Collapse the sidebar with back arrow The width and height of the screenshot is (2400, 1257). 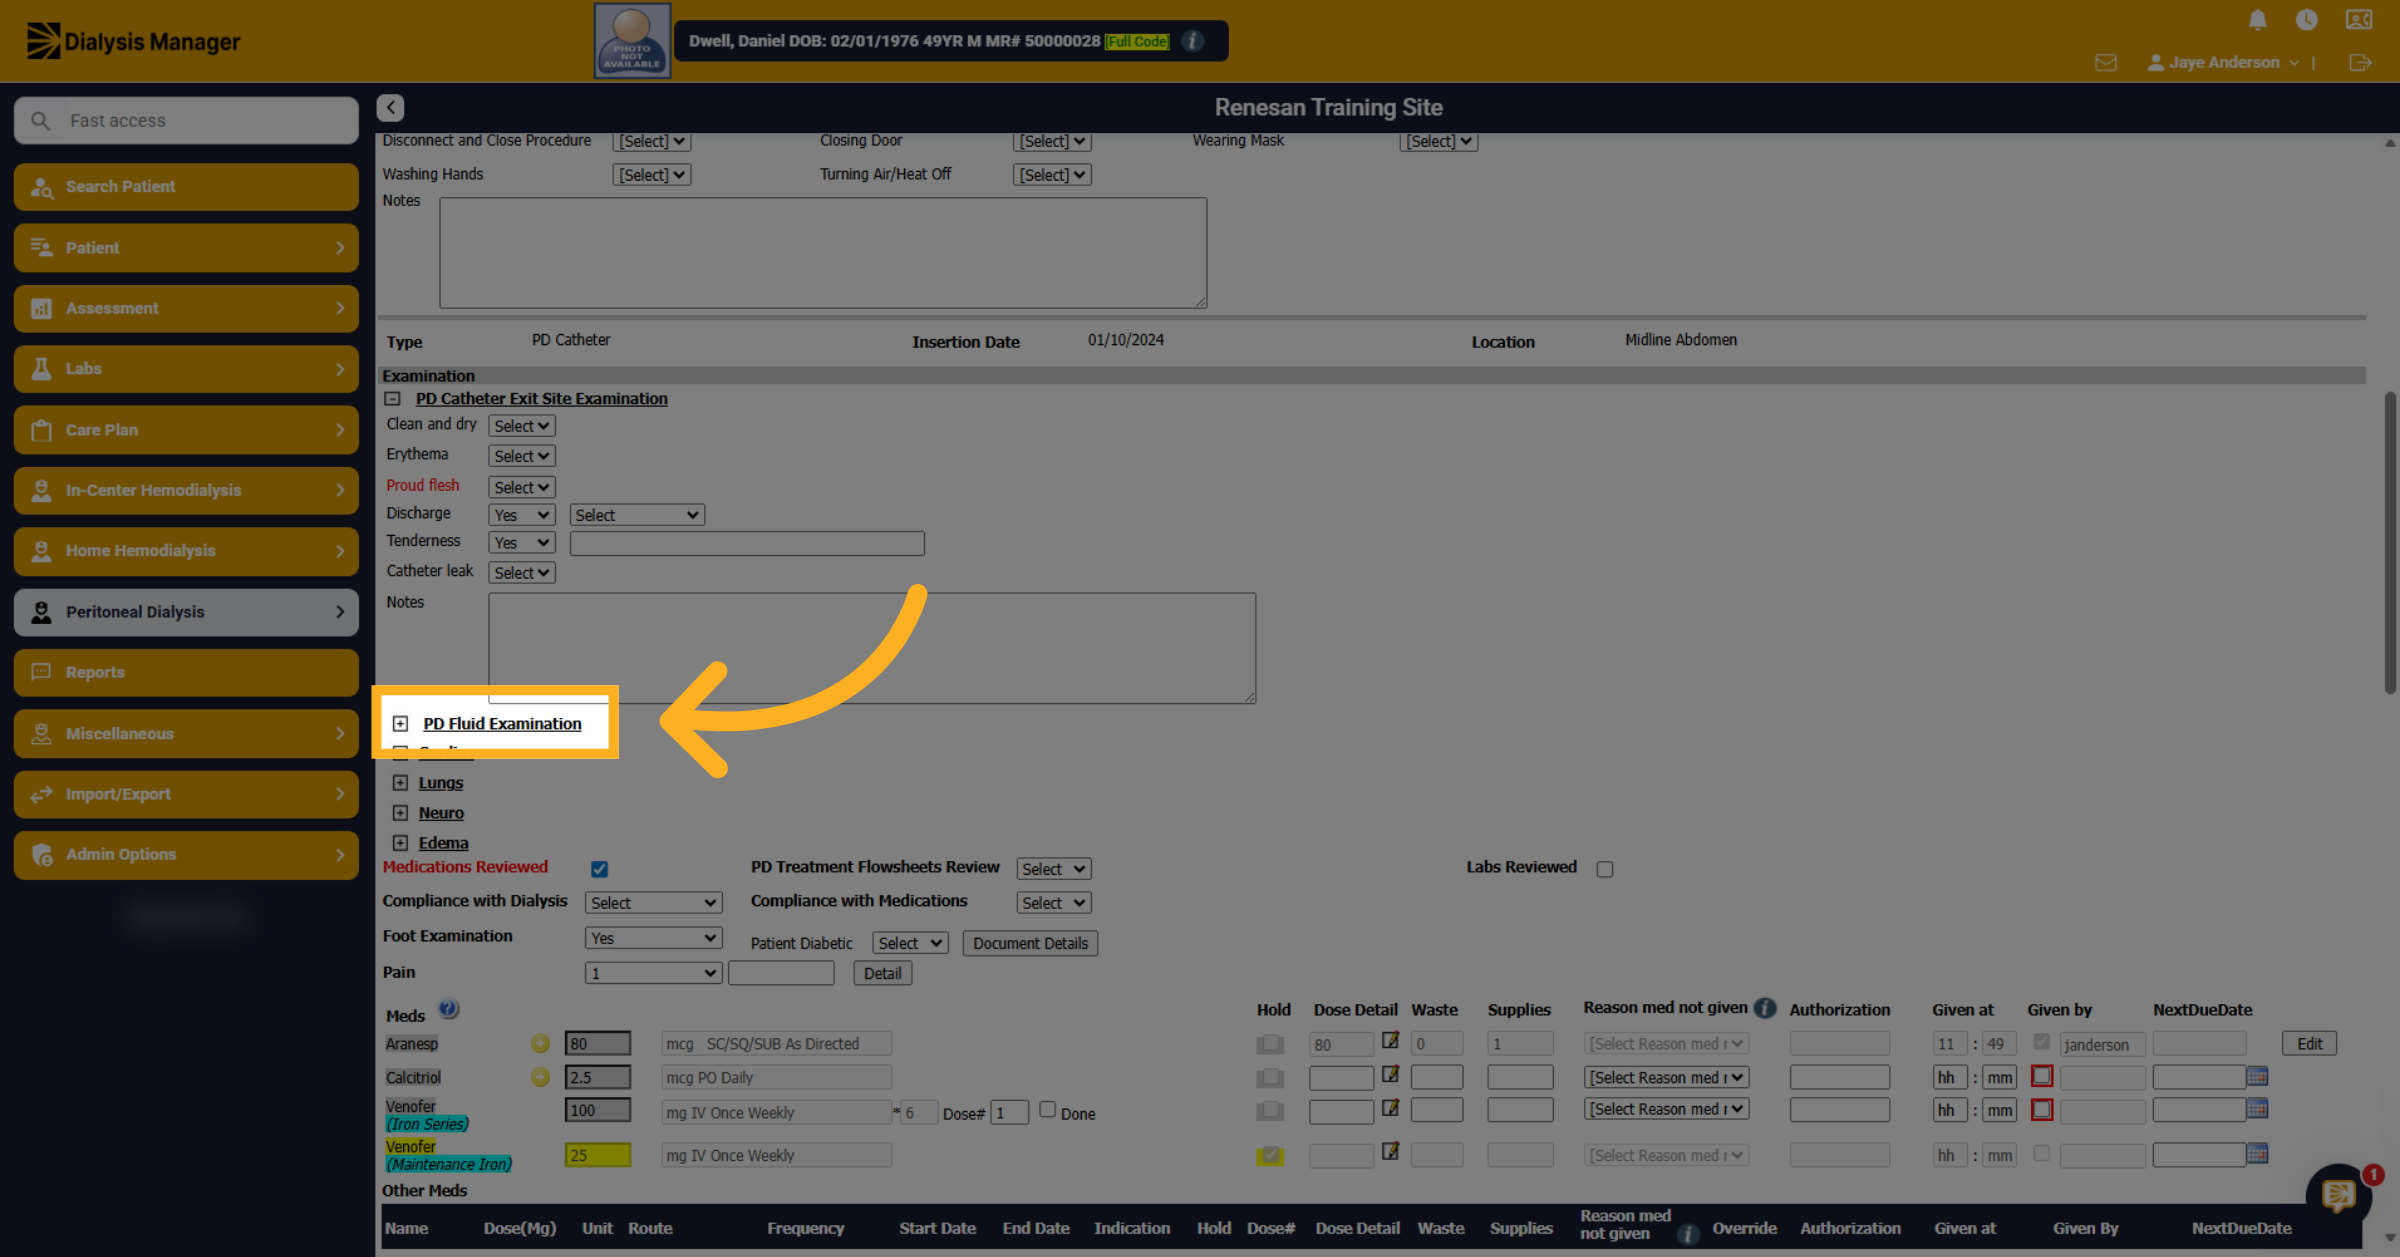[390, 107]
